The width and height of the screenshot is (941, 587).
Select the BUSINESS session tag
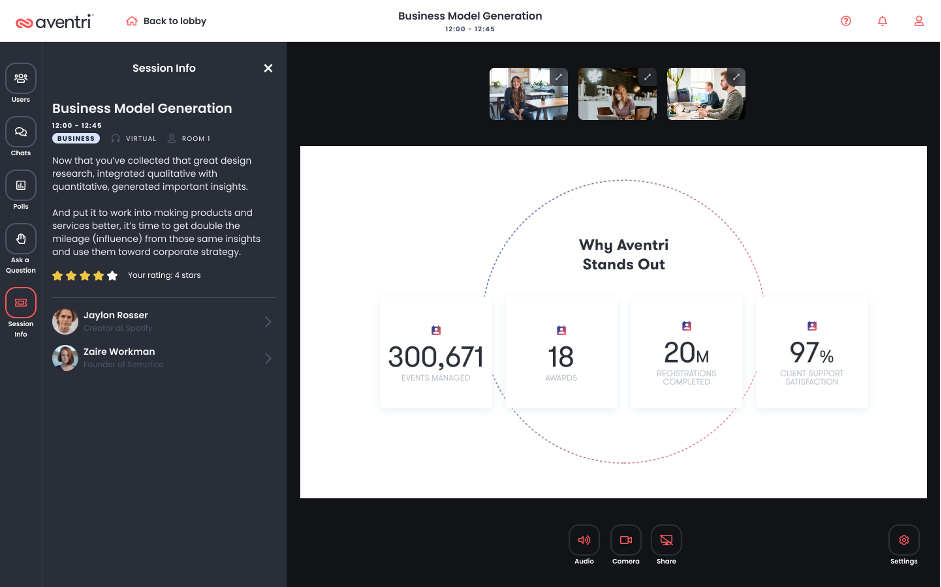[75, 138]
